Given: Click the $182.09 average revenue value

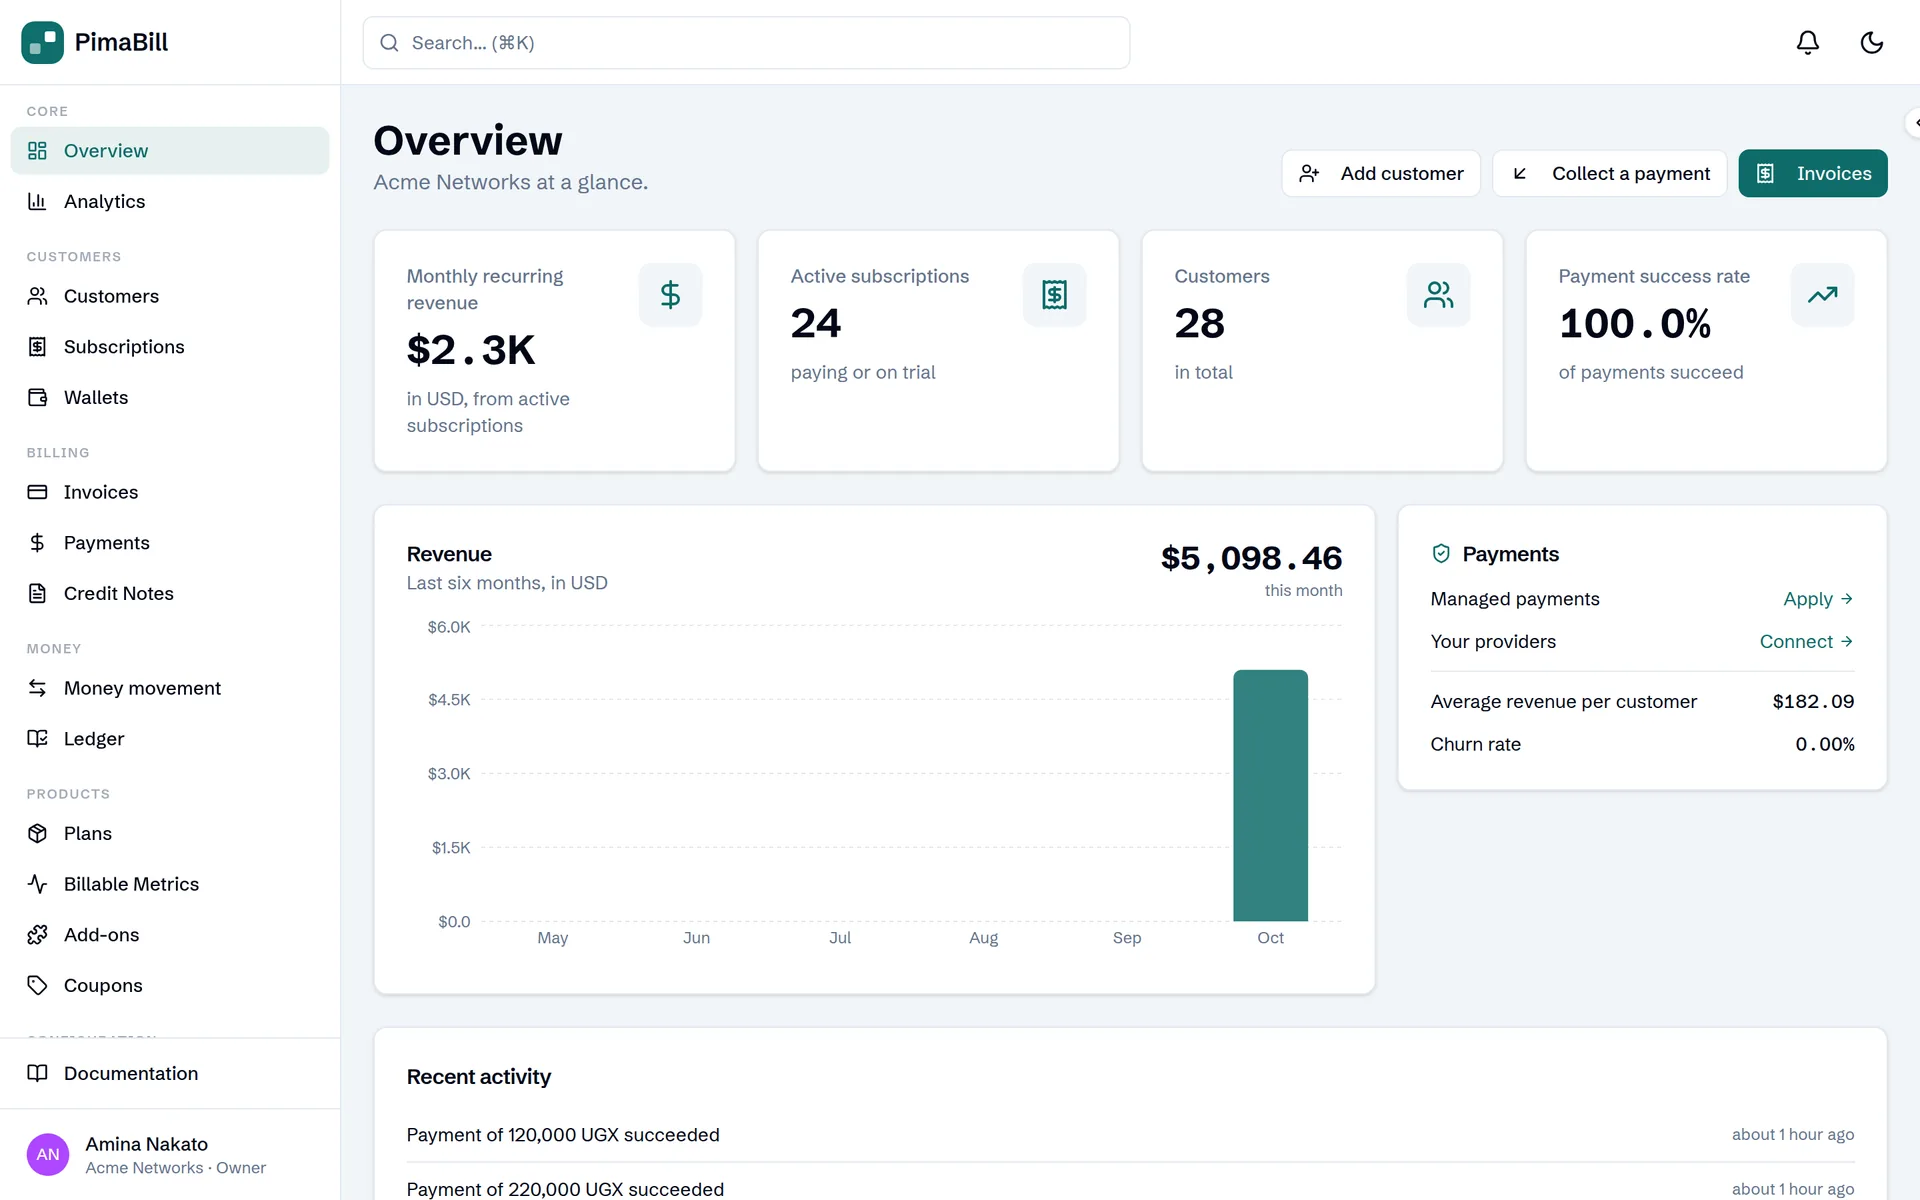Looking at the screenshot, I should (1813, 701).
